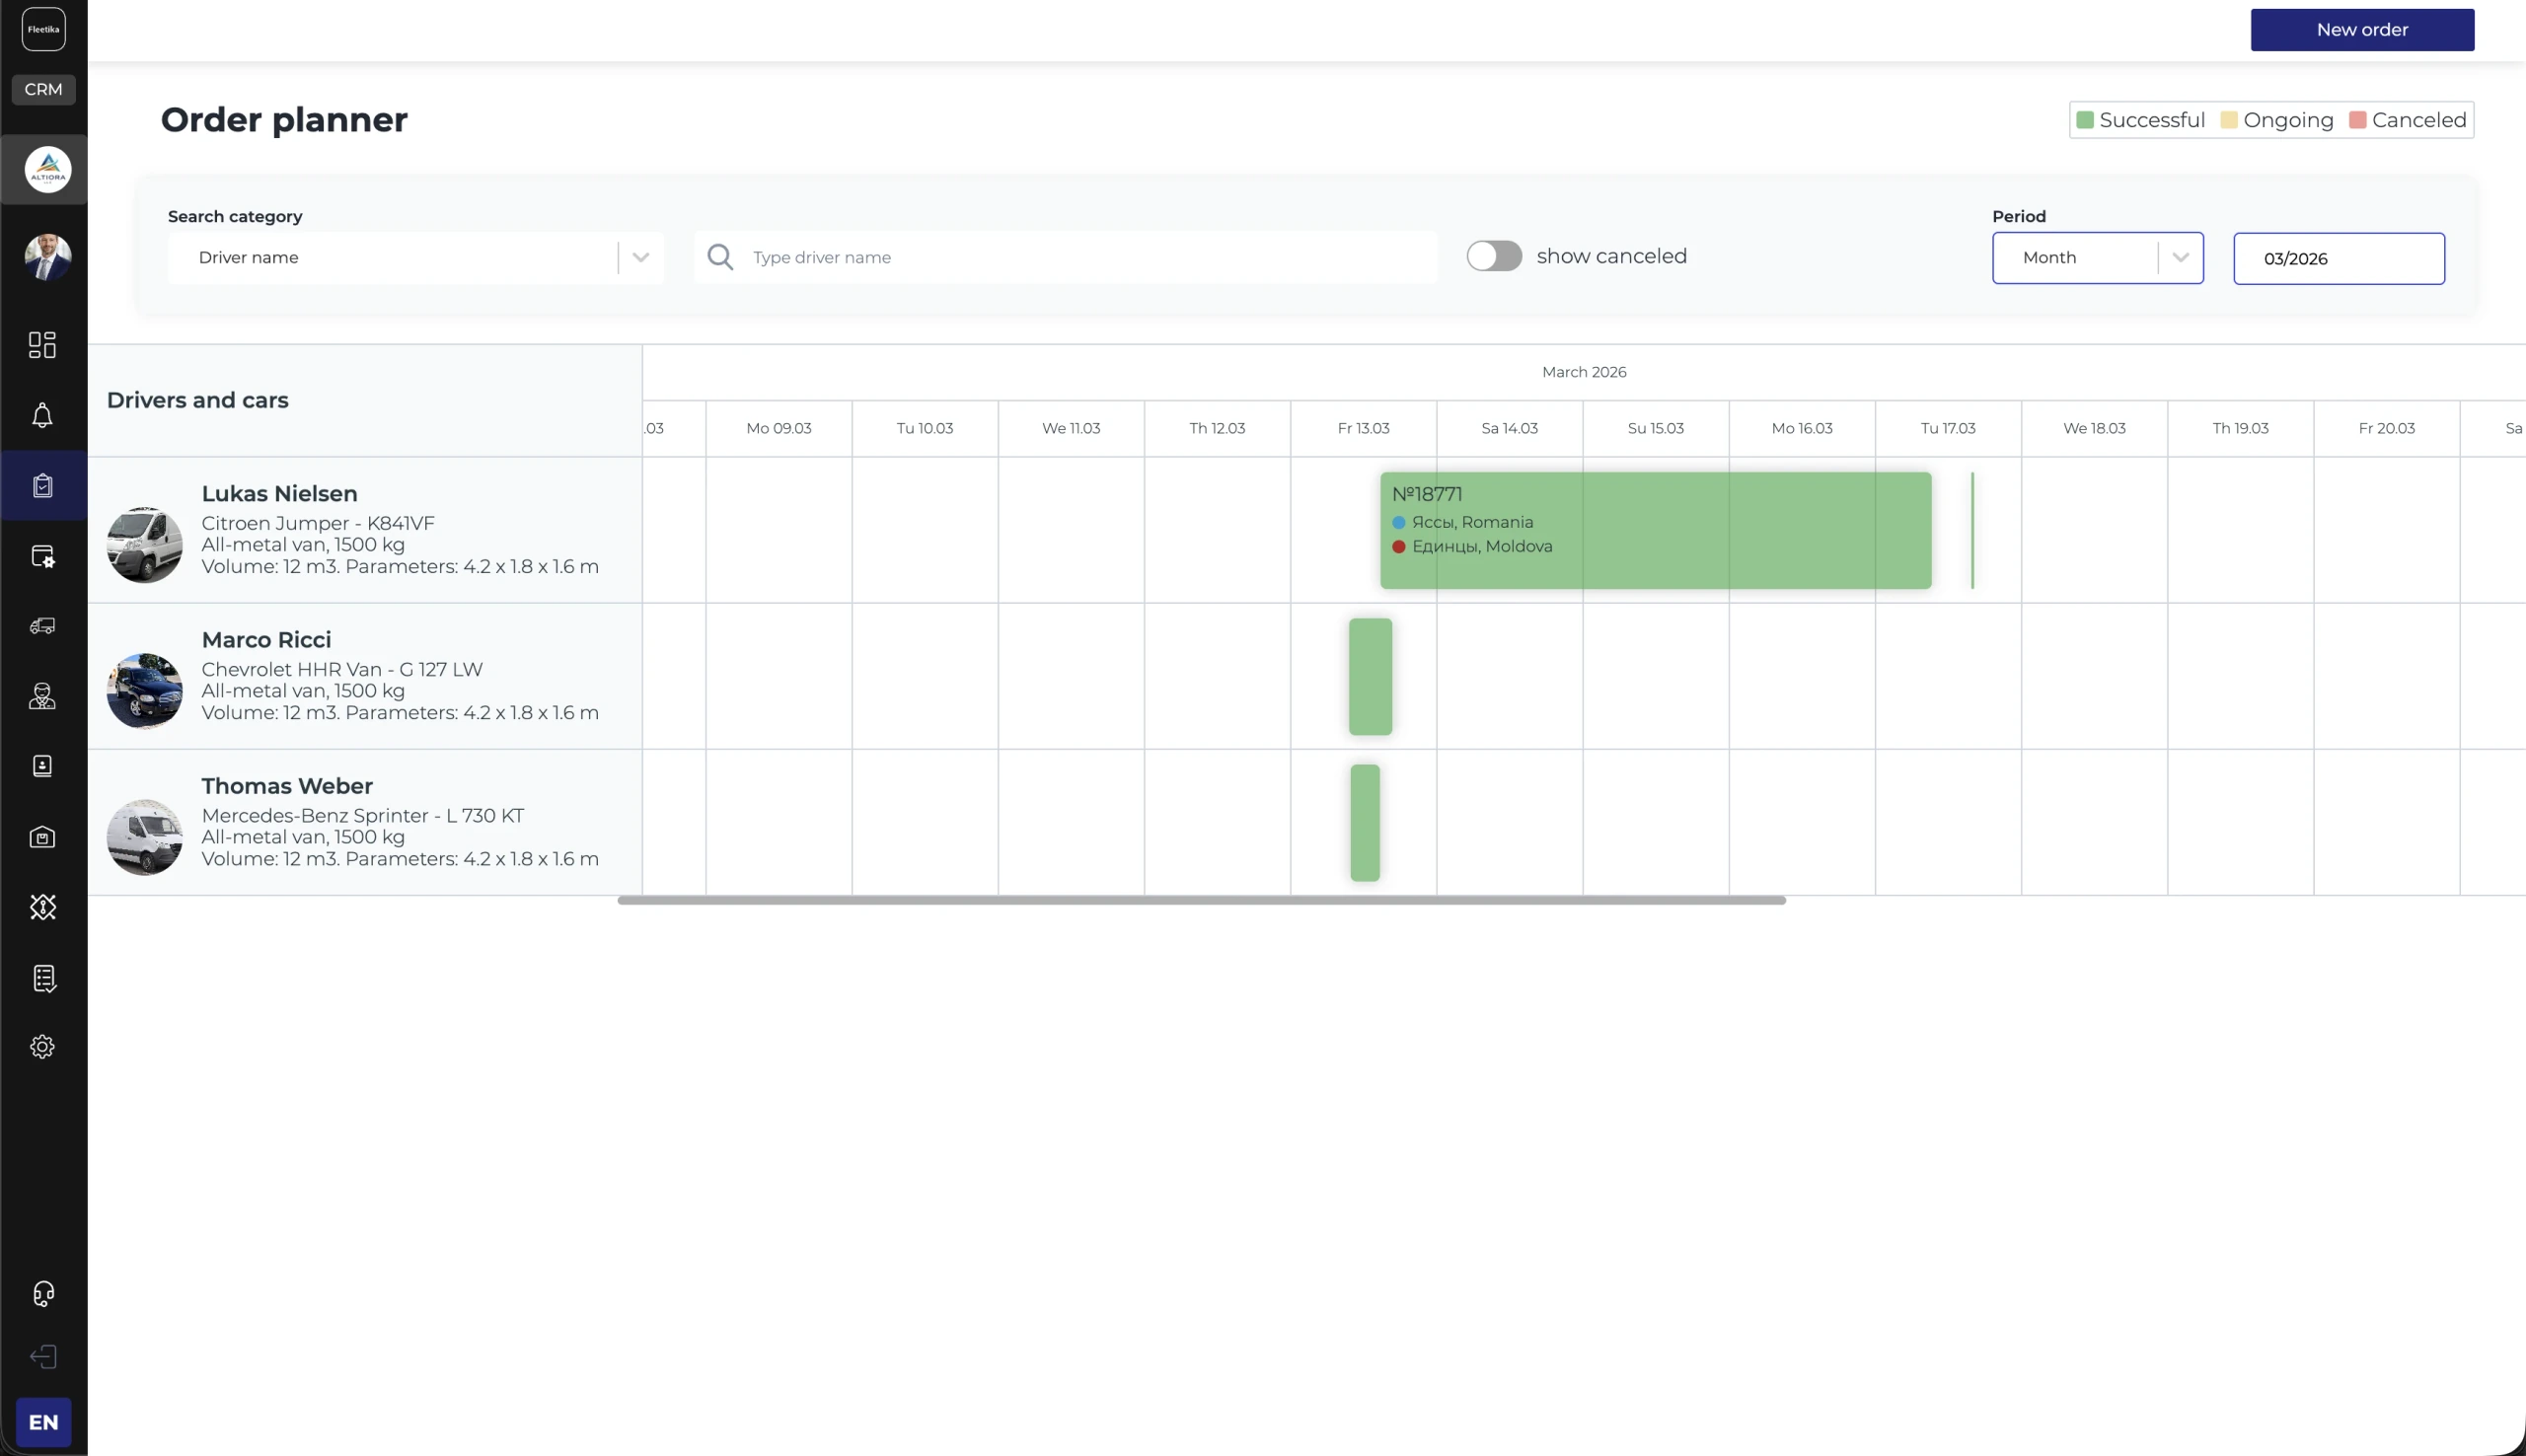Select driver name Lukas Nielsen
Image resolution: width=2526 pixels, height=1456 pixels.
coord(279,494)
